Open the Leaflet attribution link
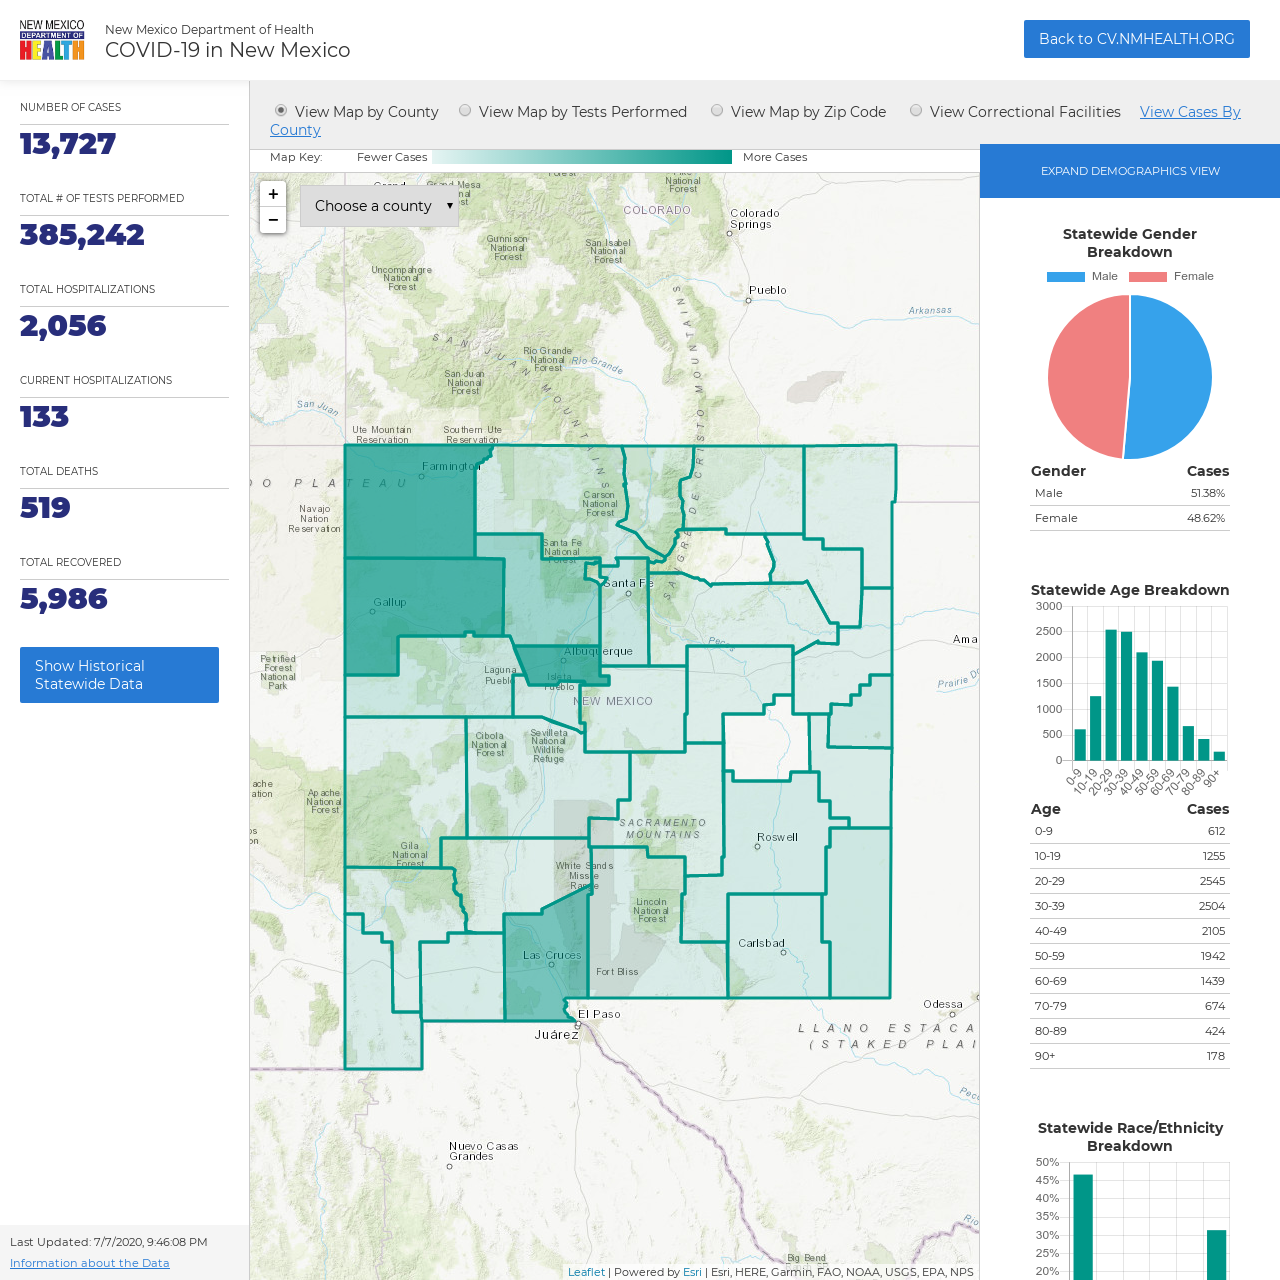This screenshot has height=1280, width=1280. [586, 1272]
